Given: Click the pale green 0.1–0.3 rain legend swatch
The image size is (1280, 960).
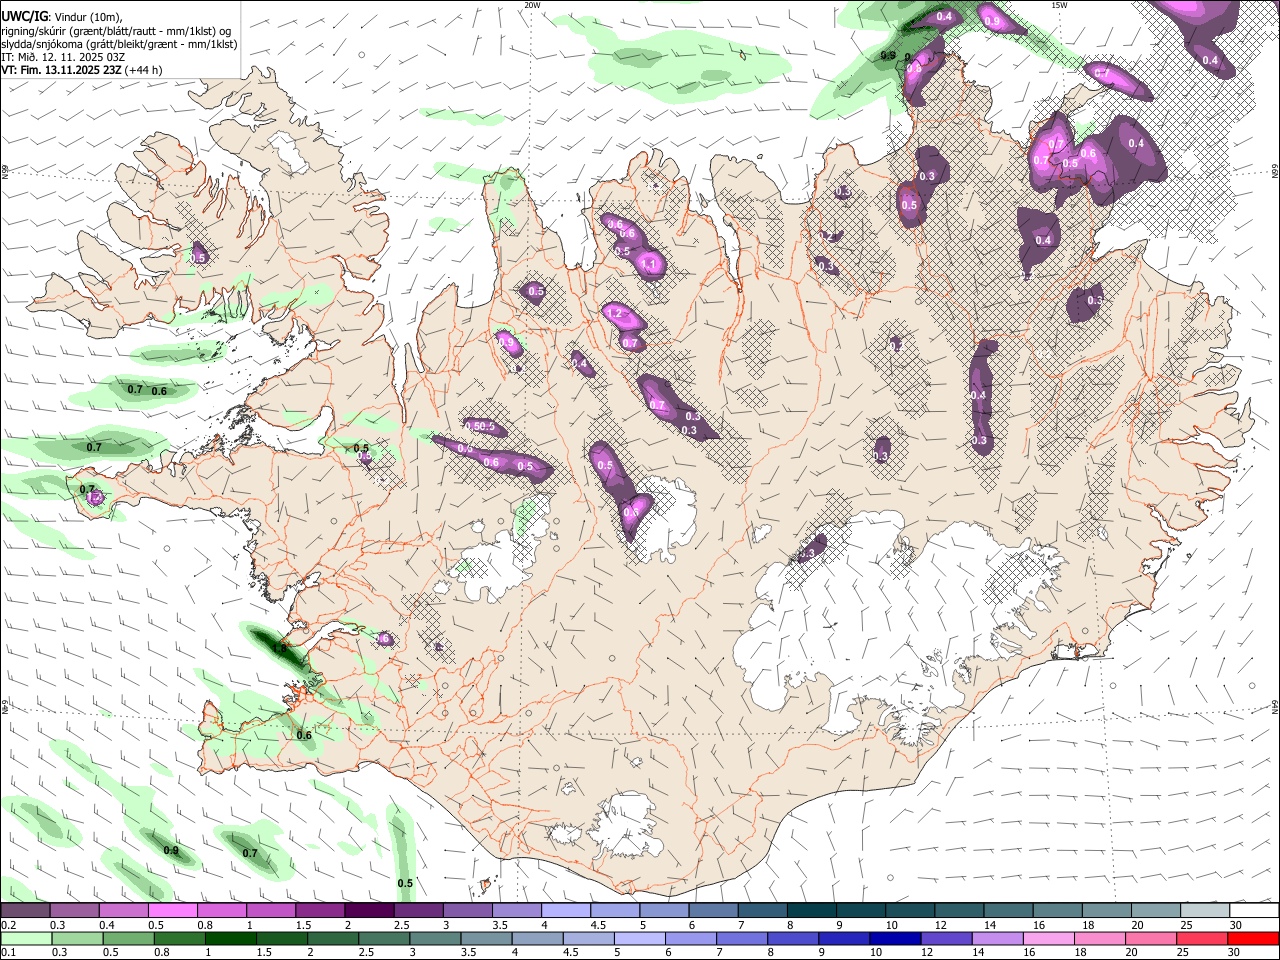Looking at the screenshot, I should 26,938.
